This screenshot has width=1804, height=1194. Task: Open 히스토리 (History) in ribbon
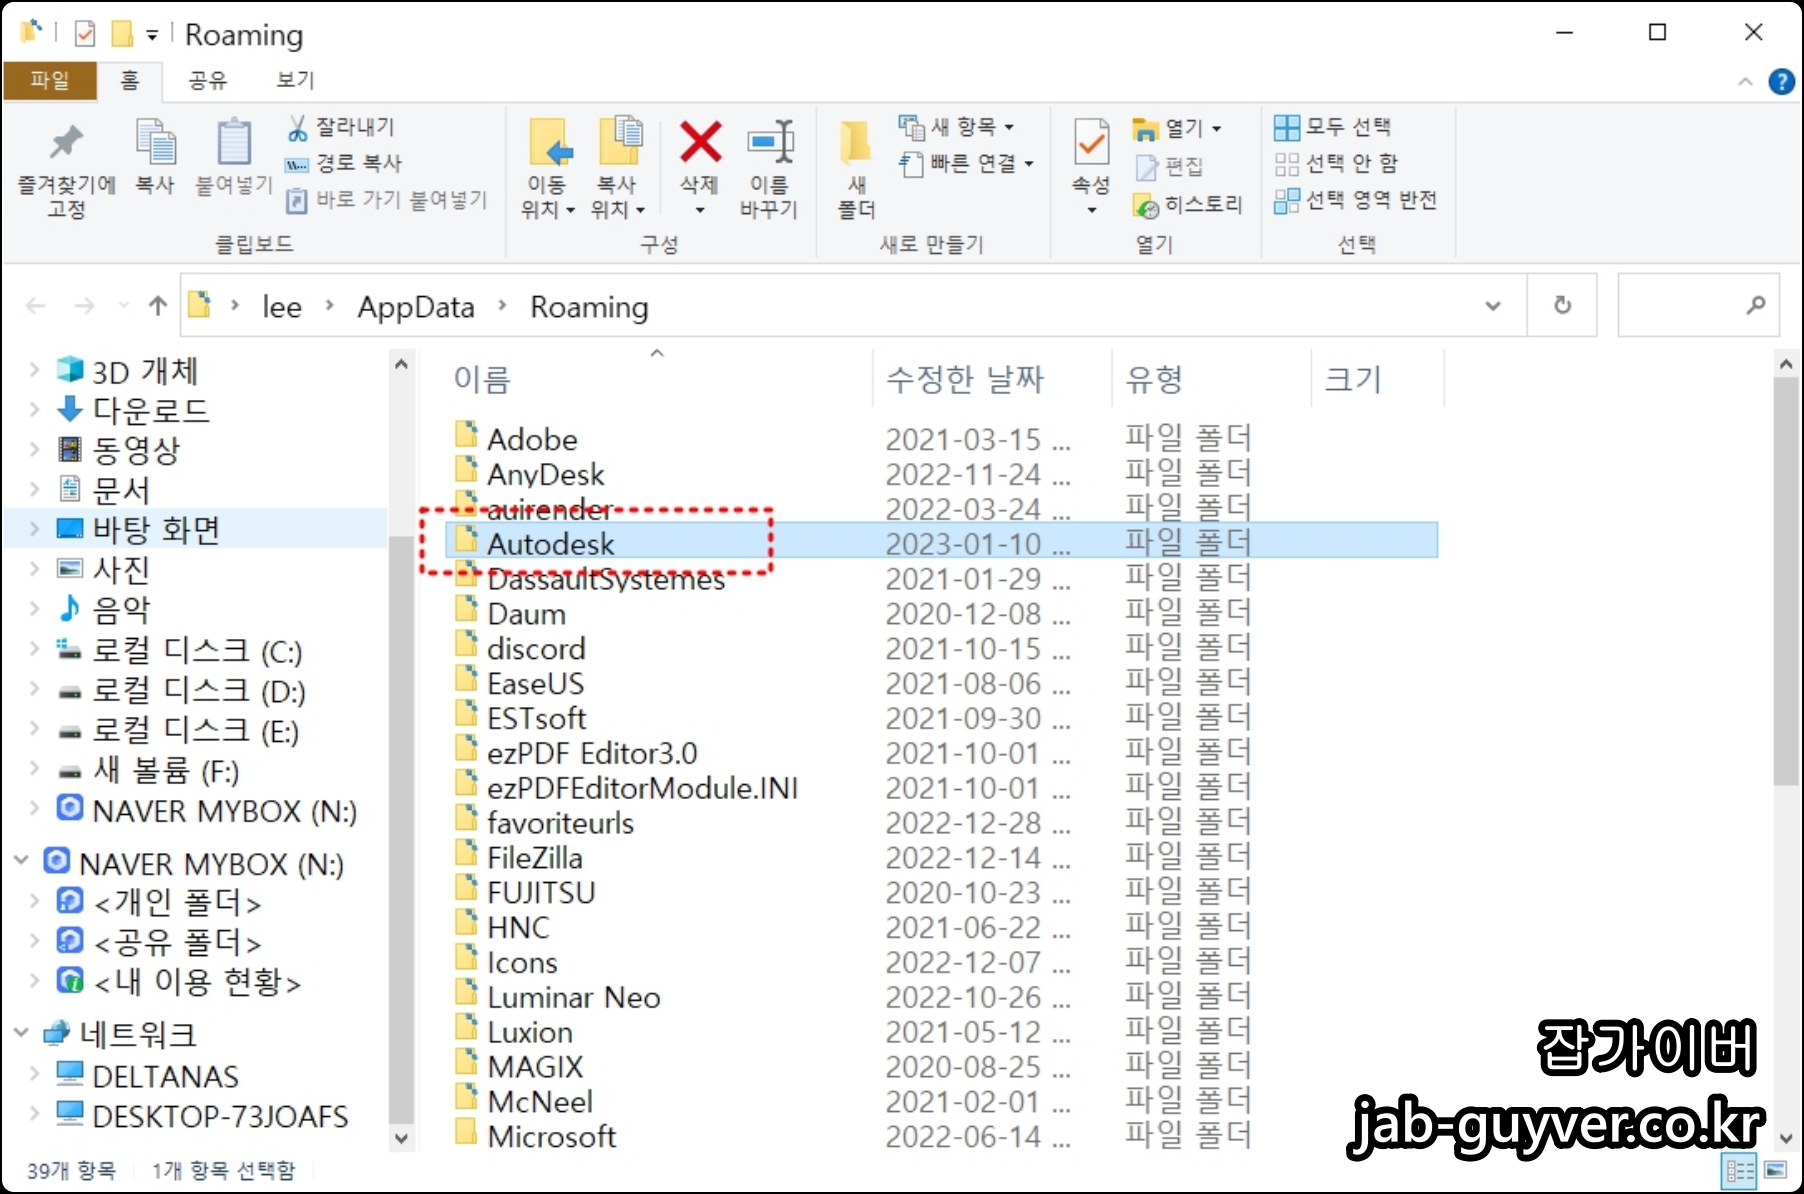pos(1188,205)
